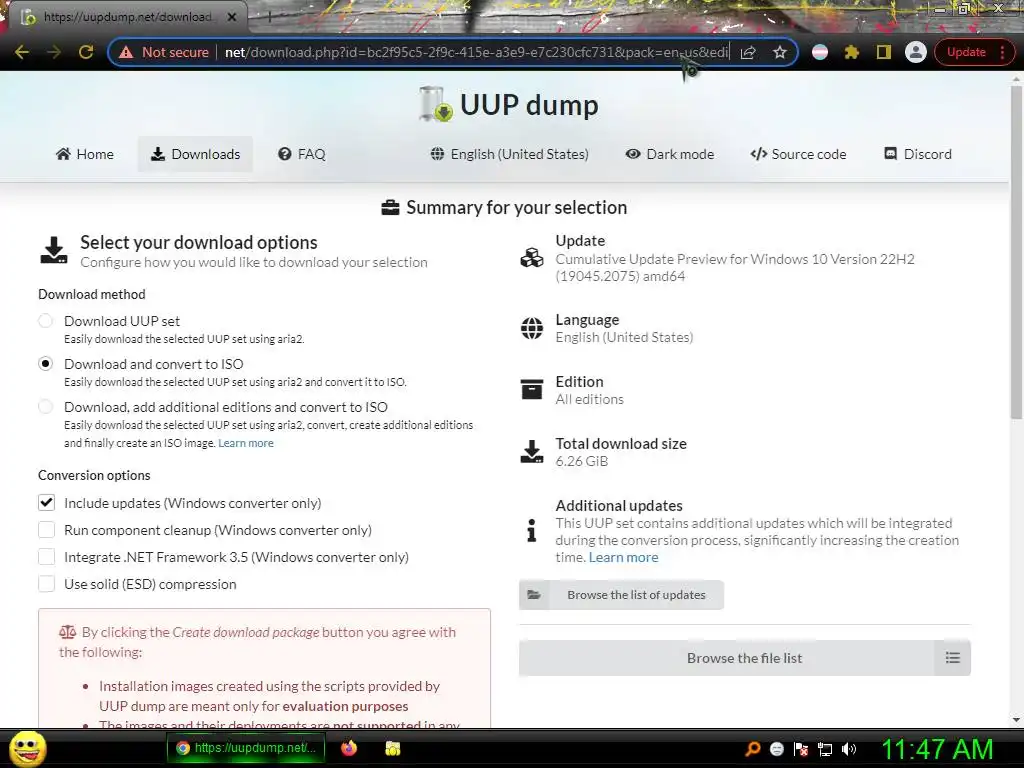Open Learn more link under additional editions
Image resolution: width=1024 pixels, height=768 pixels.
click(246, 443)
